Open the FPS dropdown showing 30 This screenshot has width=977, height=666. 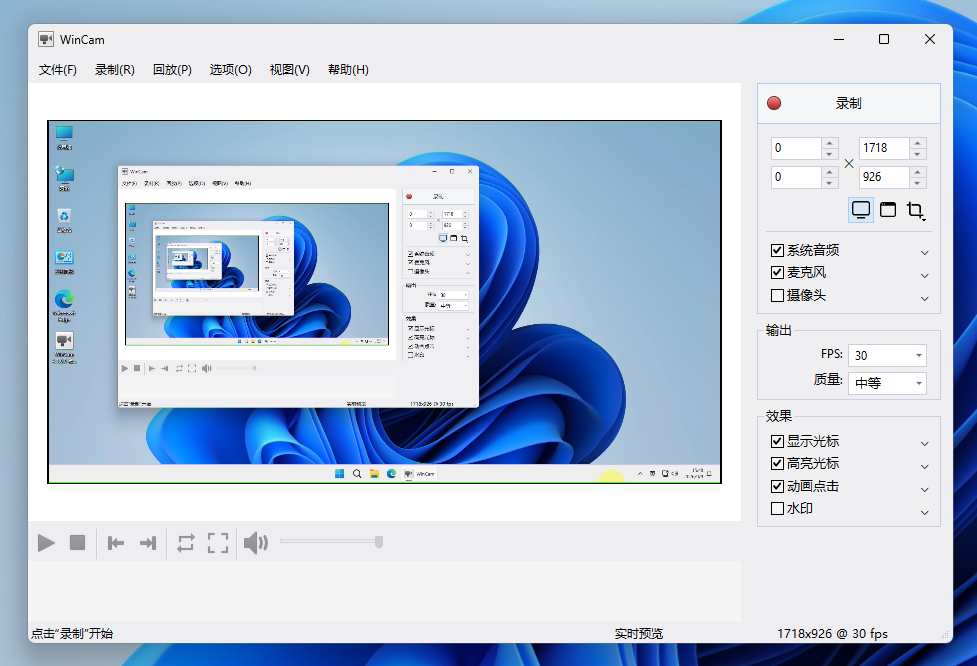[887, 355]
